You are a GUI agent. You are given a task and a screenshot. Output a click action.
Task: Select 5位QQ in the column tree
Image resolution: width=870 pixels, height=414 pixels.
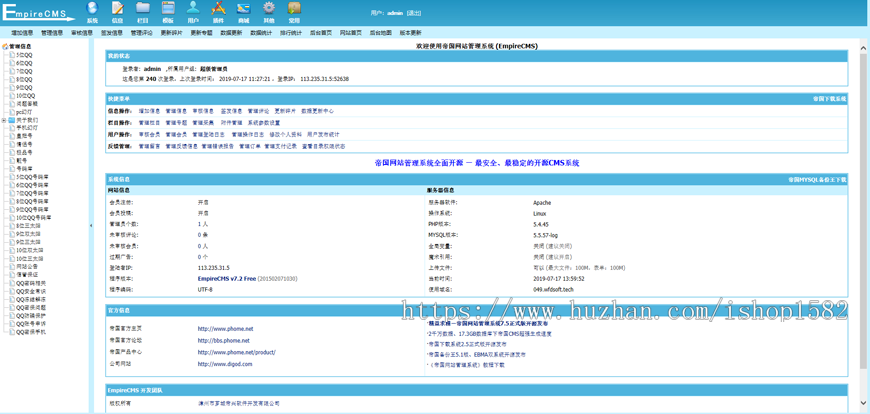tap(24, 55)
